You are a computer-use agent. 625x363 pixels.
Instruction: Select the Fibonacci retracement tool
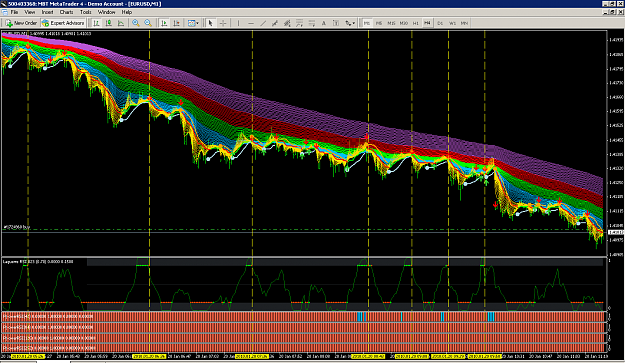pyautogui.click(x=299, y=23)
